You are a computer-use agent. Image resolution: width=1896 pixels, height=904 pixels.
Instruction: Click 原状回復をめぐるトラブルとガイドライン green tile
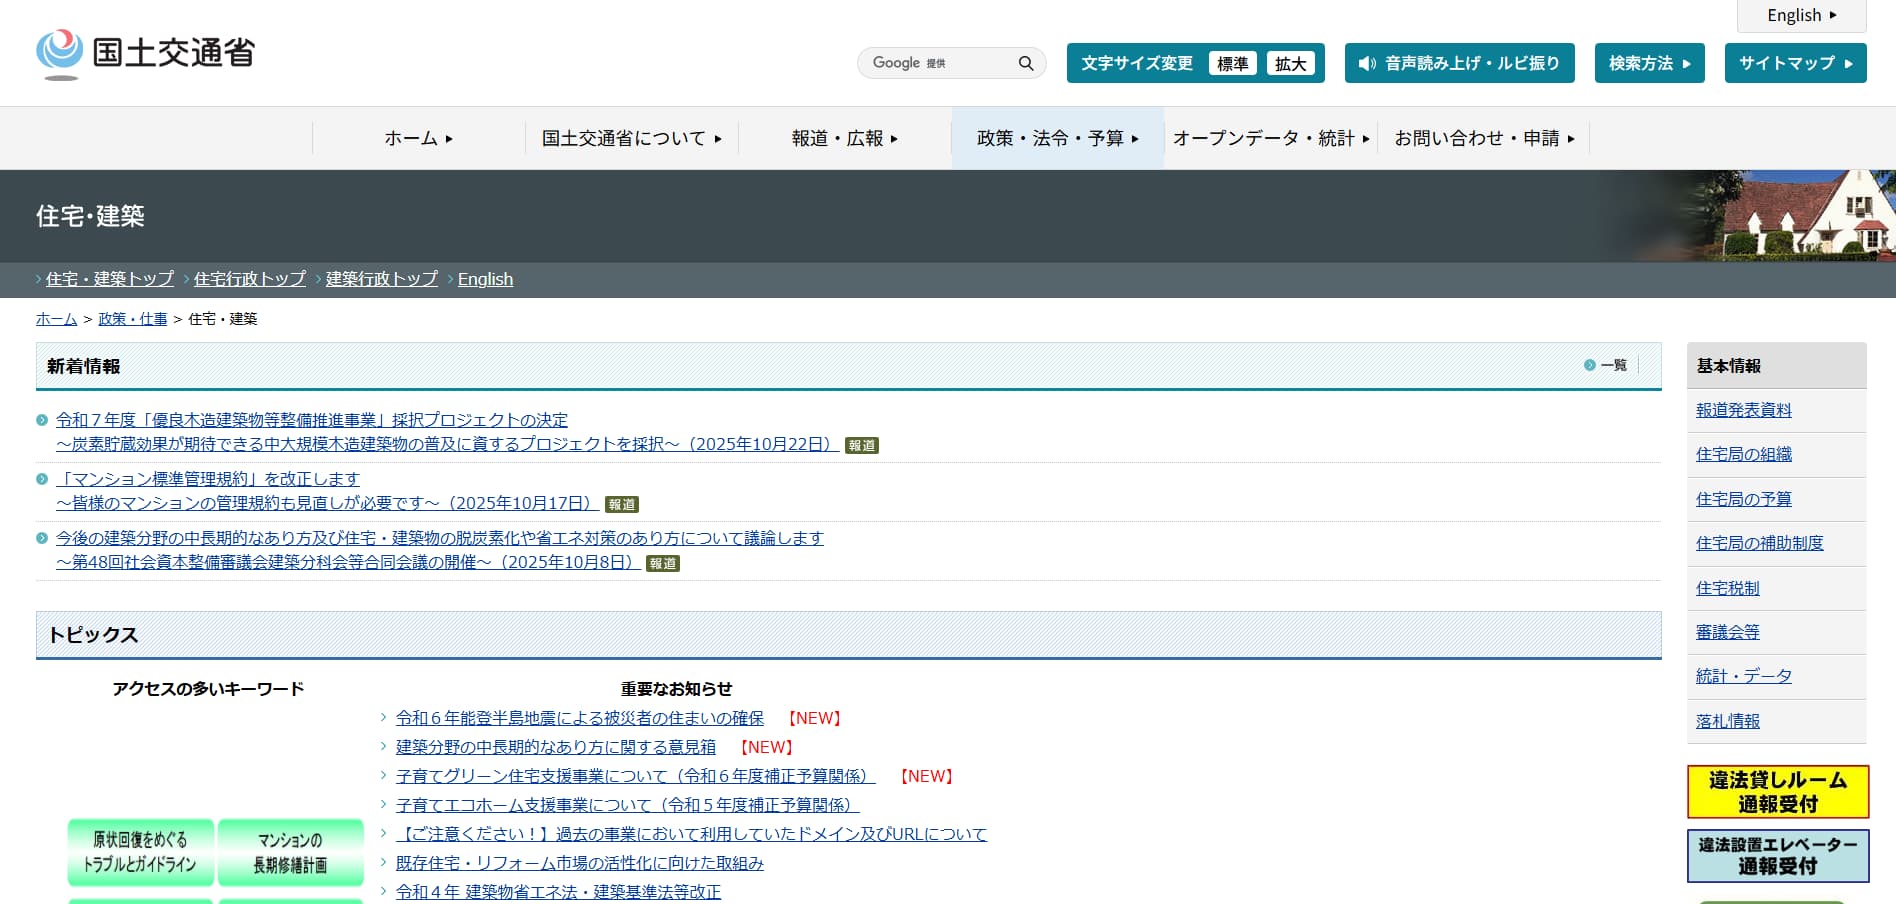coord(140,852)
